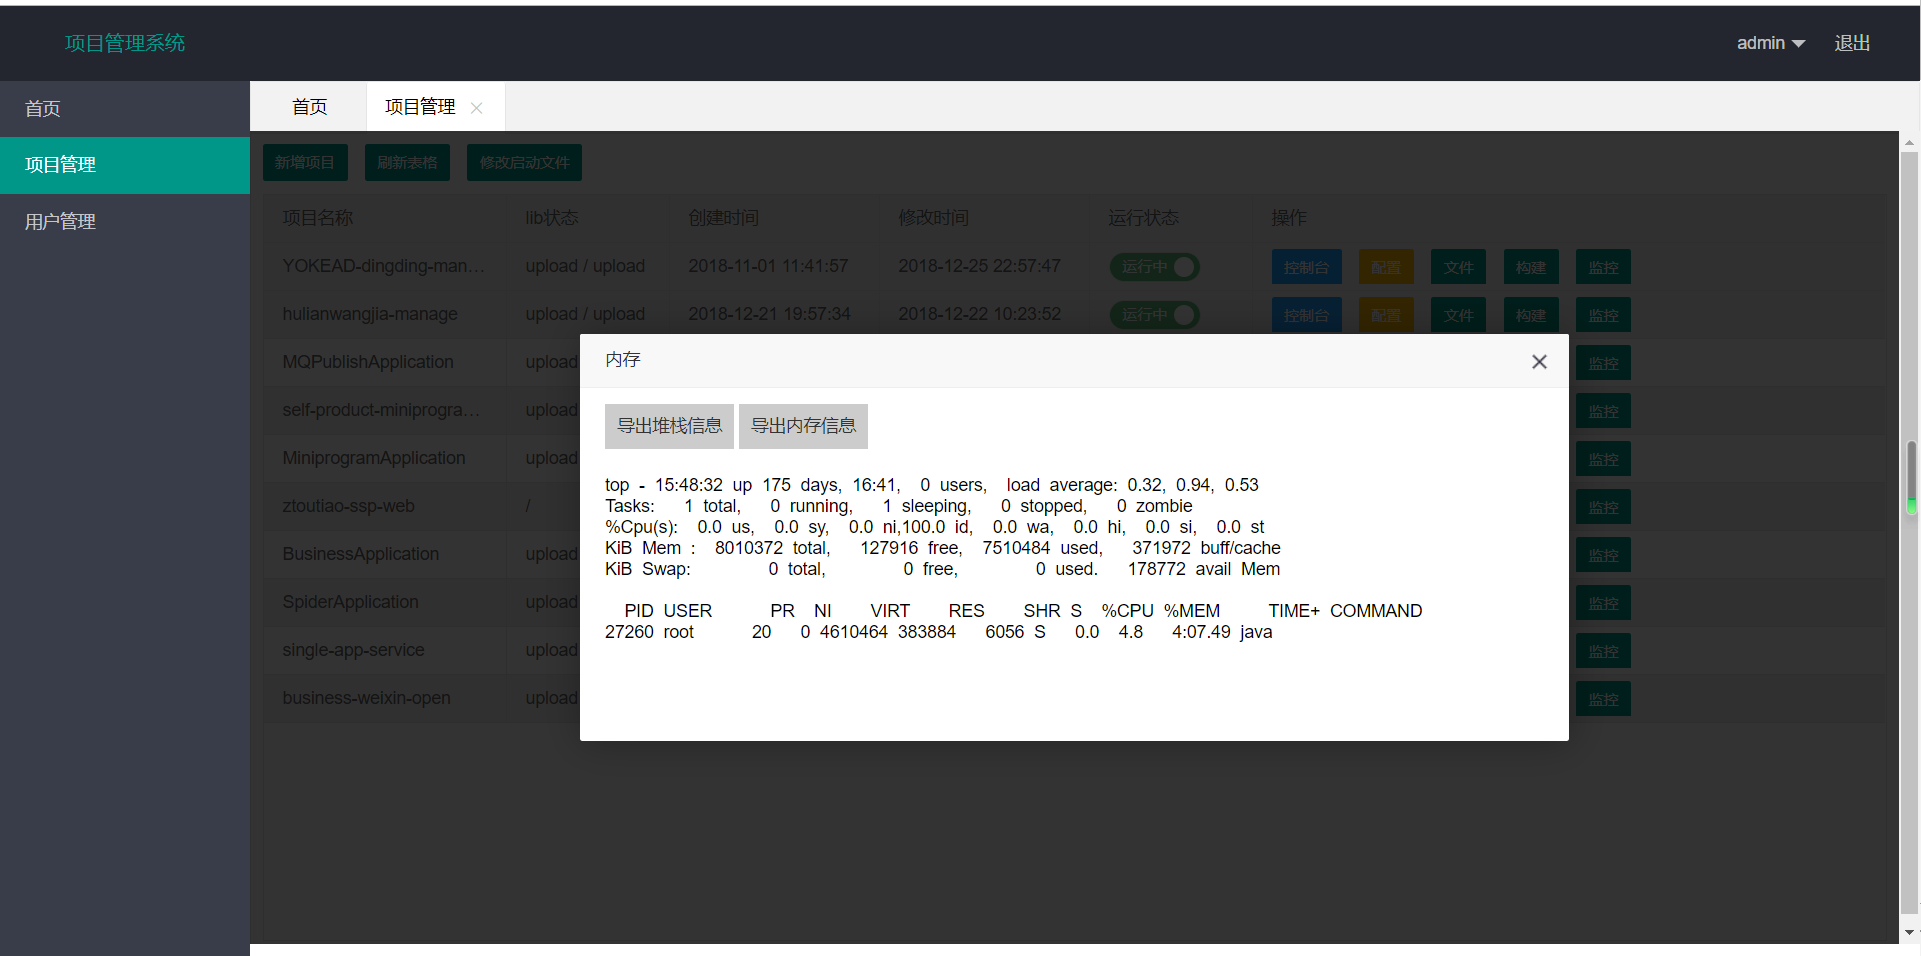Close the 内存 dialog with the X icon
Viewport: 1921px width, 956px height.
click(1539, 362)
